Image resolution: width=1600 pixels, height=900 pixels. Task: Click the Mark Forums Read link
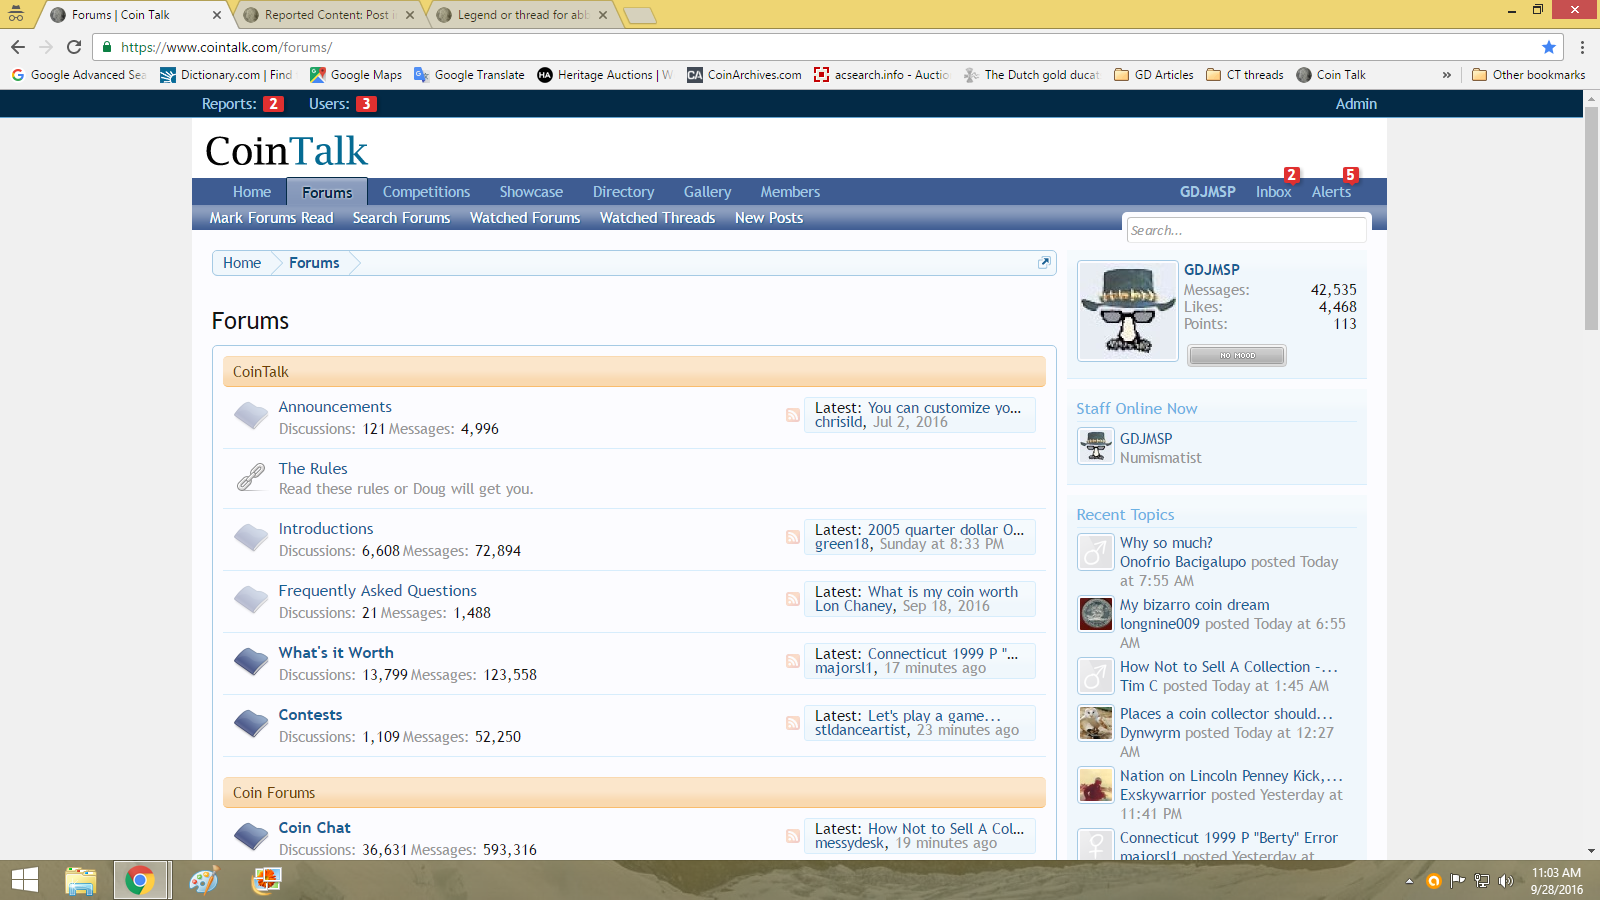271,218
